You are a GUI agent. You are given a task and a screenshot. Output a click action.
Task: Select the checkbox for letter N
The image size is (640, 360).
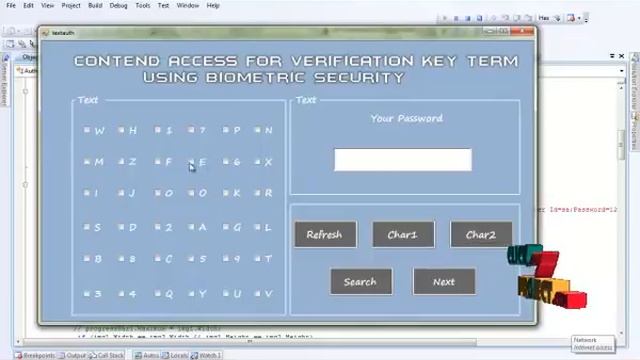tap(257, 130)
